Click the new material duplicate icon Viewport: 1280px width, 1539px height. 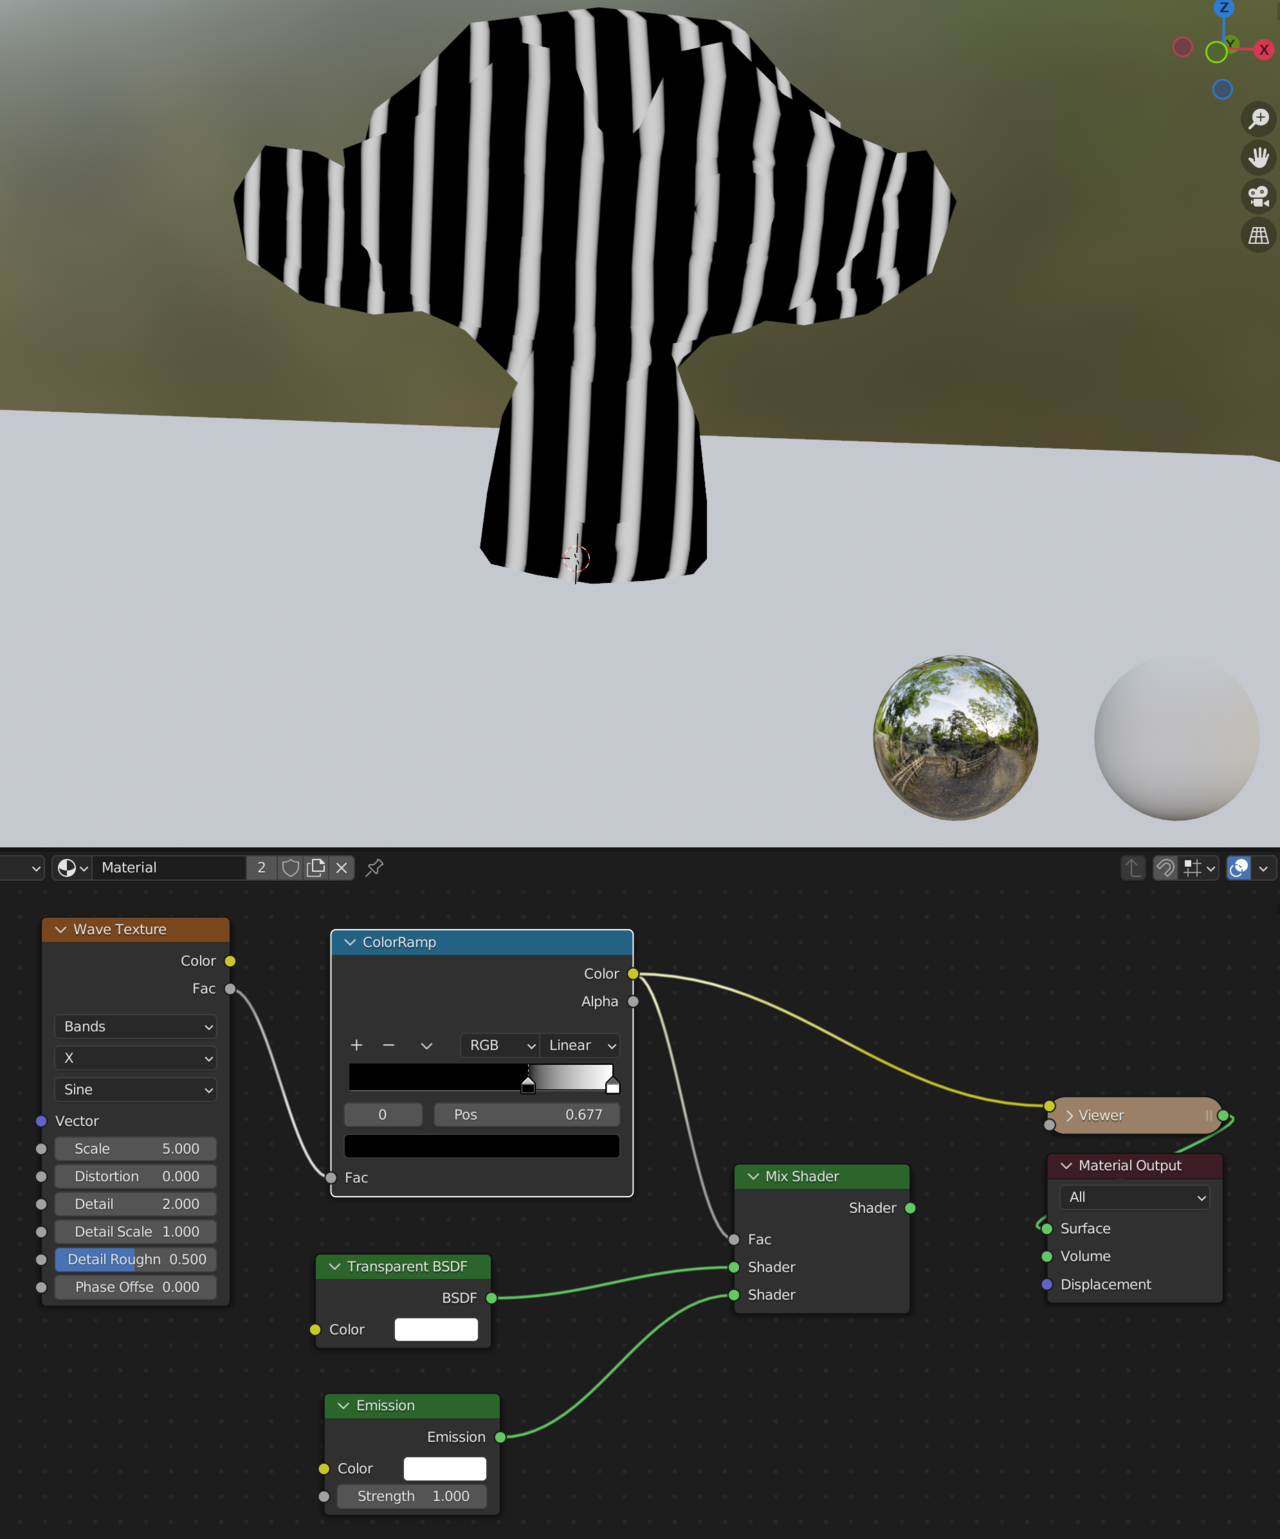tap(316, 868)
